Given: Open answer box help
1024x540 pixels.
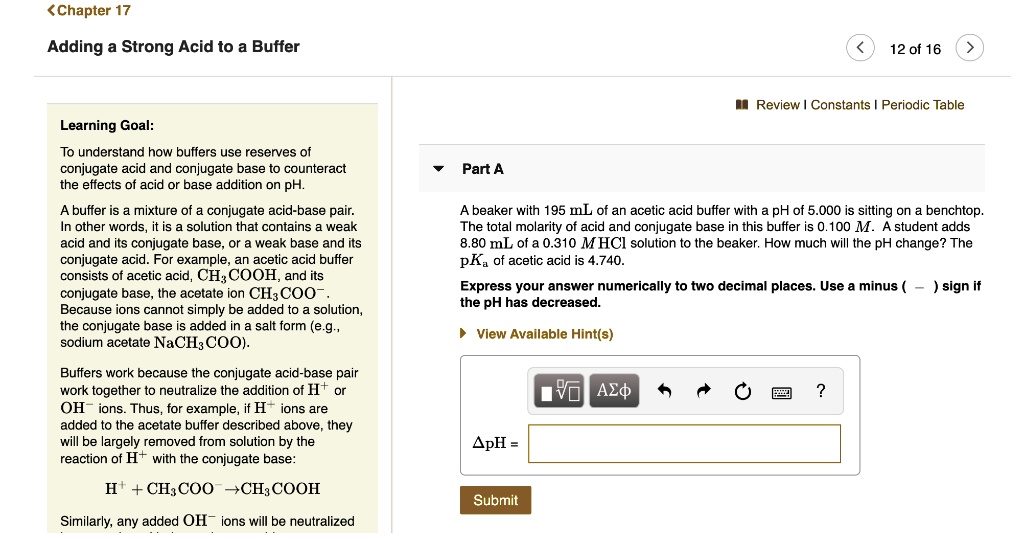Looking at the screenshot, I should pyautogui.click(x=821, y=391).
